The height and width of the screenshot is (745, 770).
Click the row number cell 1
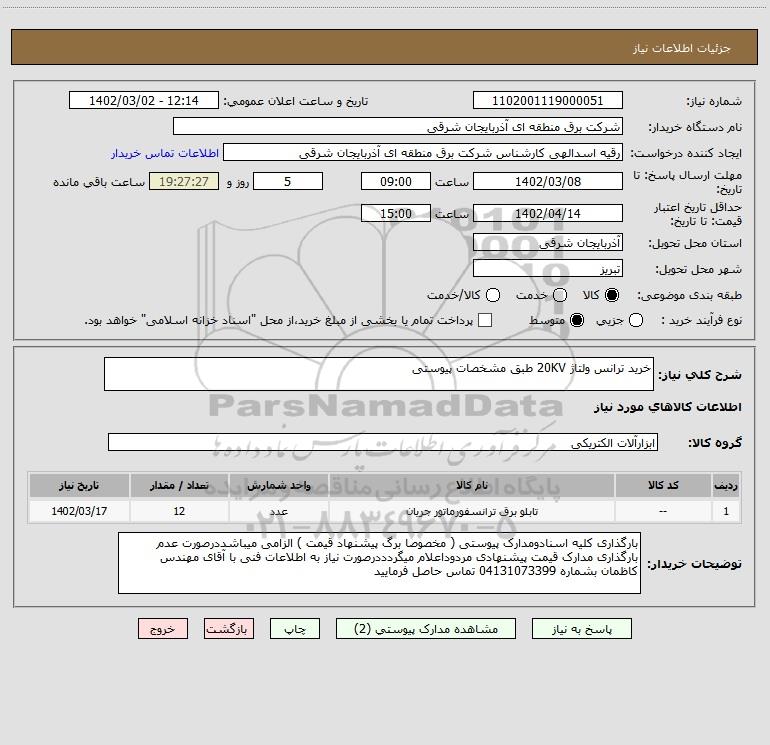(x=726, y=511)
